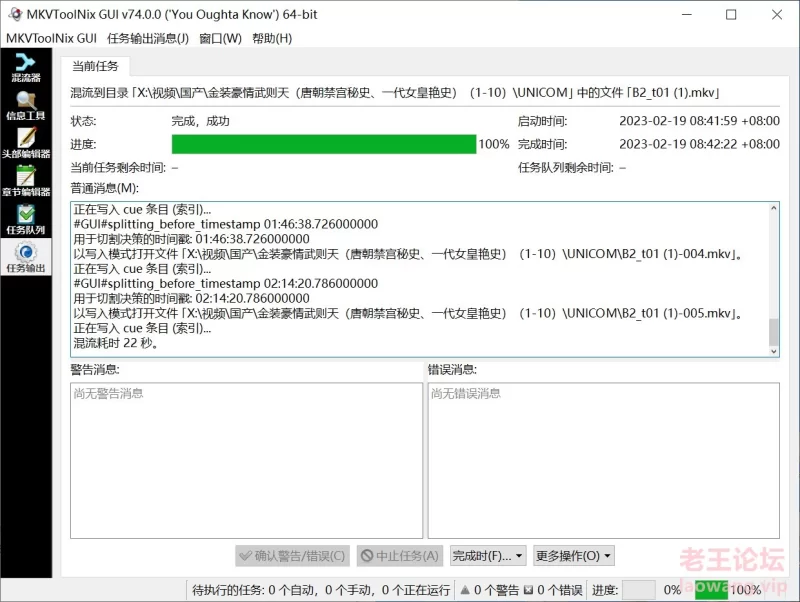Select the 任务输出 job output view
800x602 pixels.
[x=26, y=258]
